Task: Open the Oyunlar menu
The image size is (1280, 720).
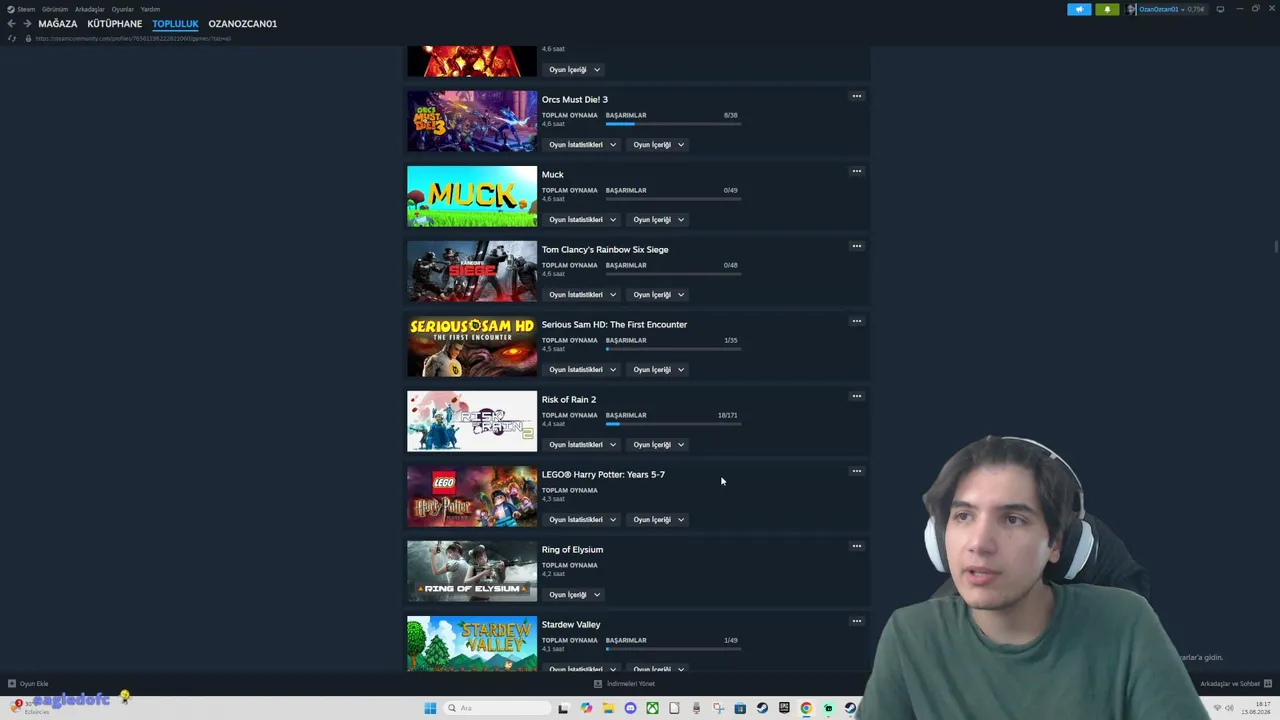Action: tap(123, 9)
